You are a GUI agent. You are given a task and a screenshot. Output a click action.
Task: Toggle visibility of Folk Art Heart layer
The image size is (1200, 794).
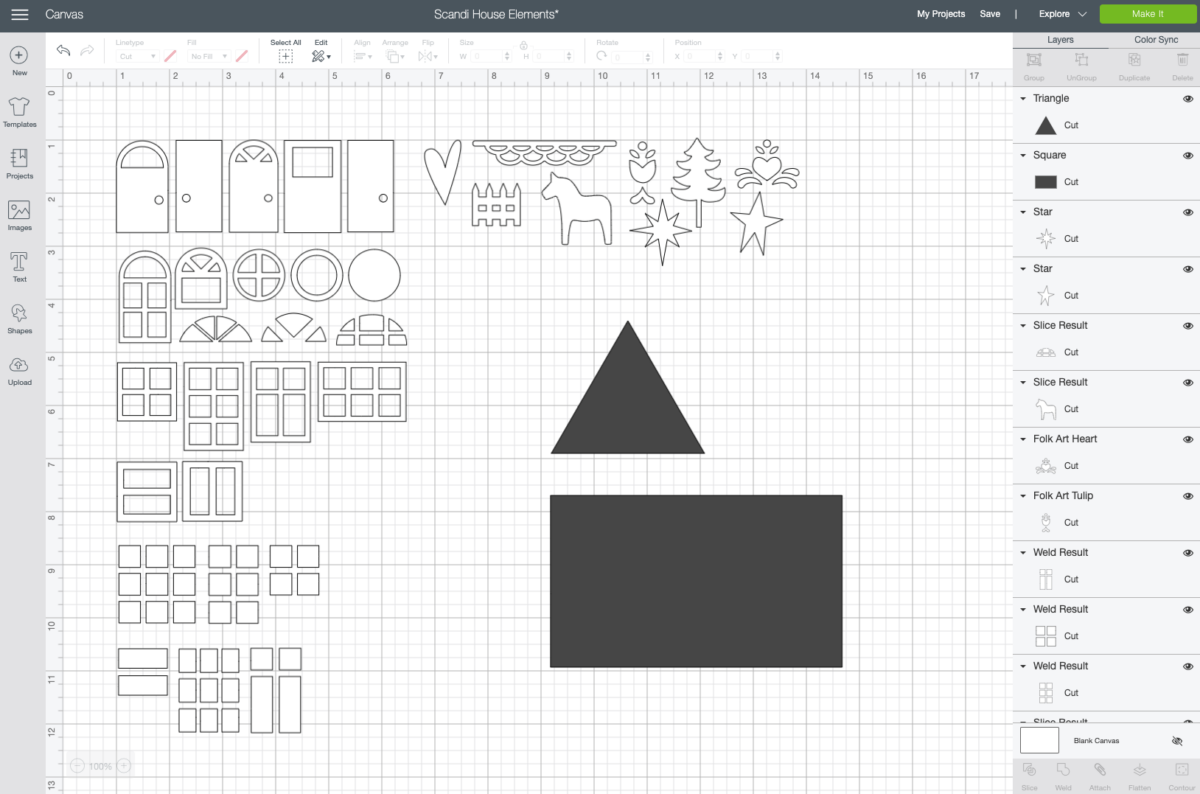pyautogui.click(x=1188, y=440)
